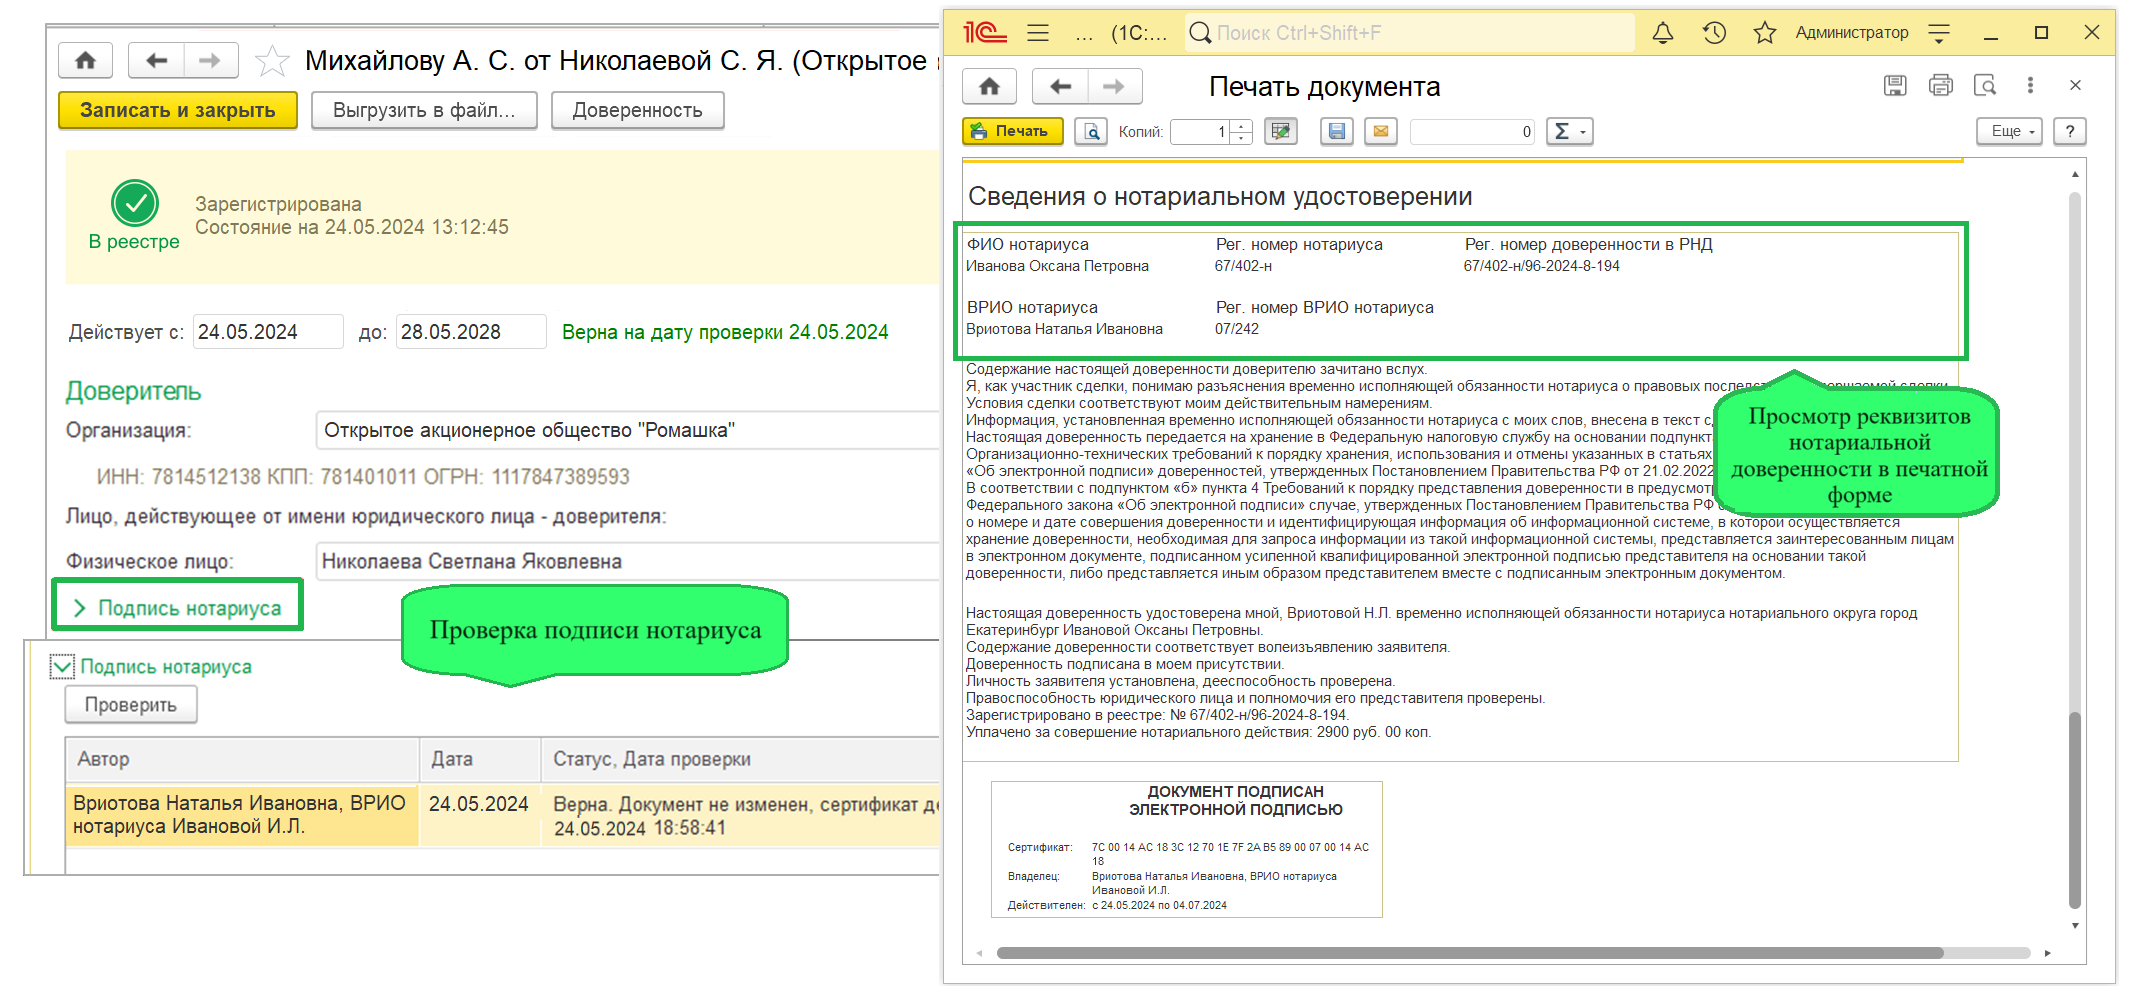Add power of attorney document to favorites star
The height and width of the screenshot is (998, 2148).
[x=272, y=62]
